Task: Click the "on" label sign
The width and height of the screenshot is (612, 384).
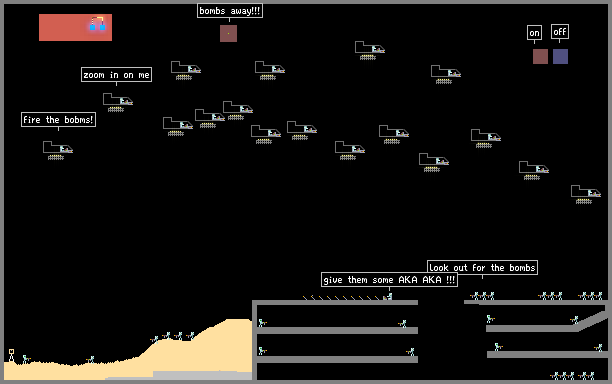Action: [534, 33]
